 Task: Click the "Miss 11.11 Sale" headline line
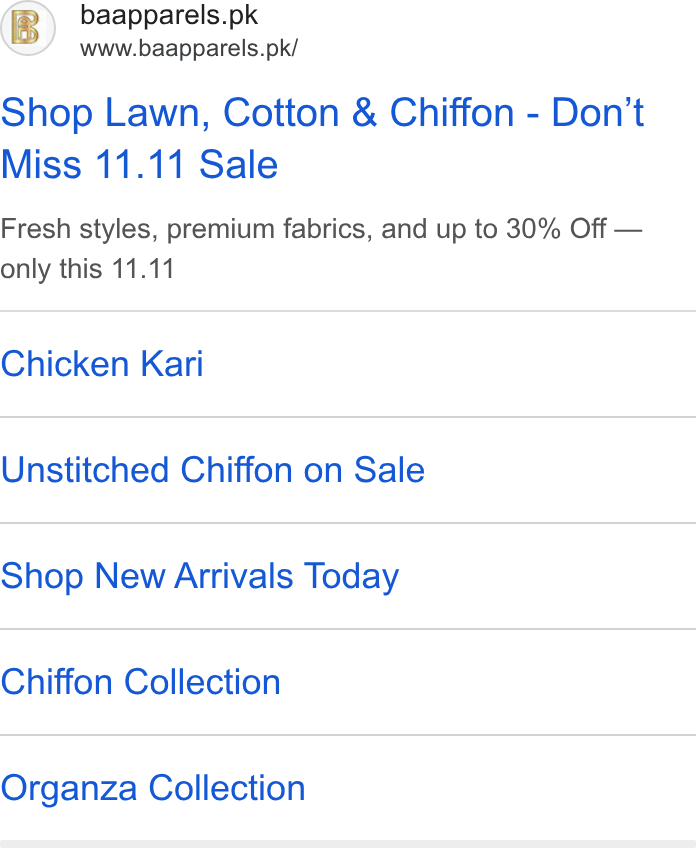[x=140, y=164]
